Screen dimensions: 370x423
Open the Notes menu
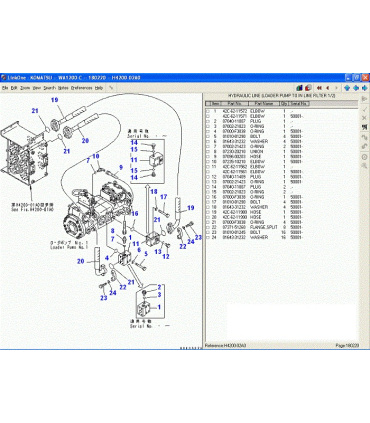pos(63,88)
